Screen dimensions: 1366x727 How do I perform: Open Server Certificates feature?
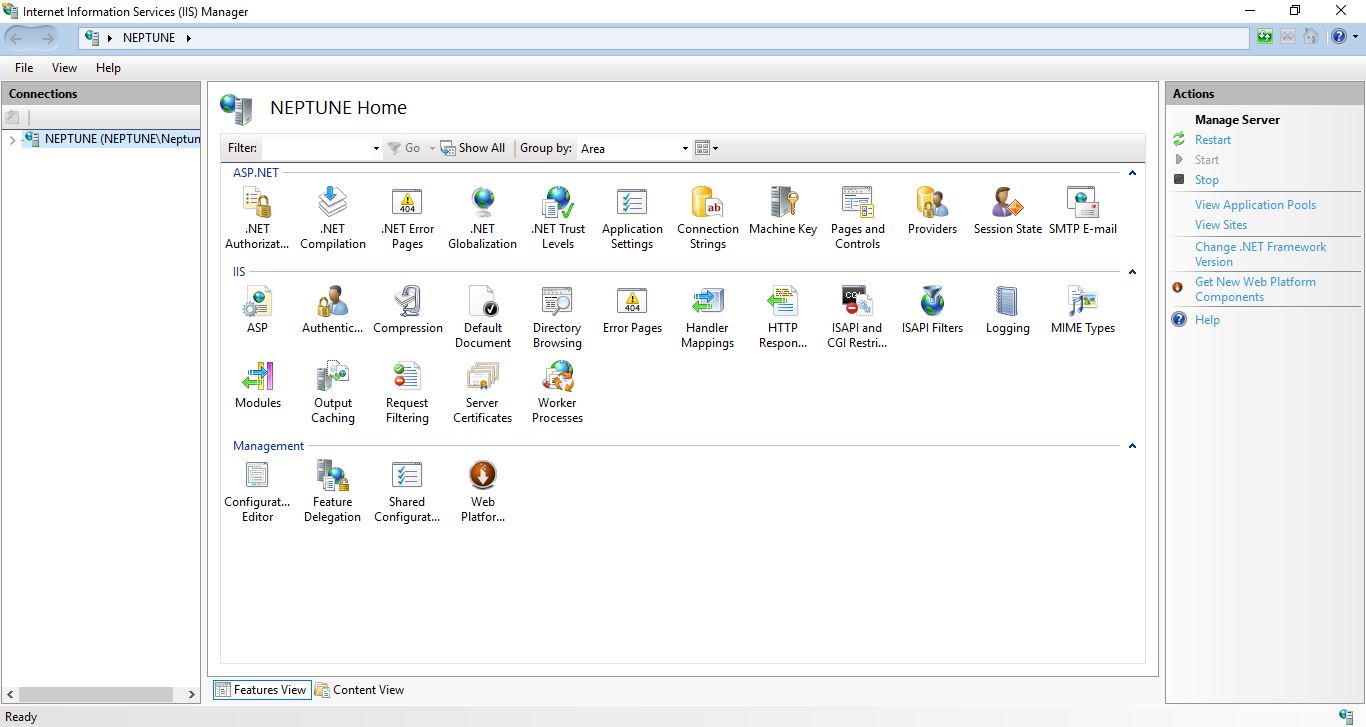coord(483,392)
